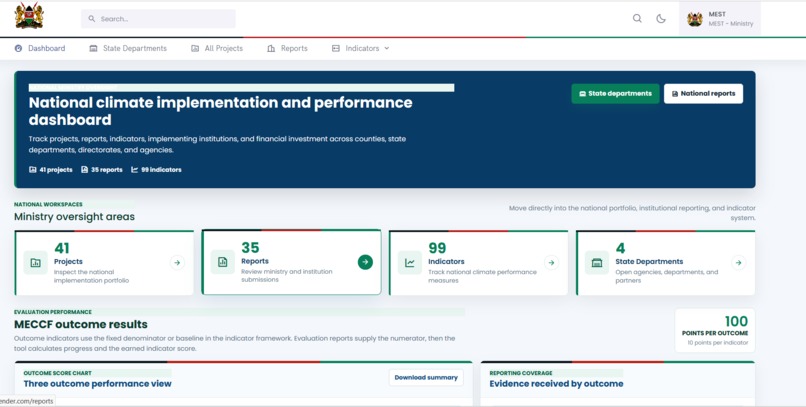This screenshot has height=407, width=806.
Task: Click the Download summary button
Action: click(x=426, y=377)
